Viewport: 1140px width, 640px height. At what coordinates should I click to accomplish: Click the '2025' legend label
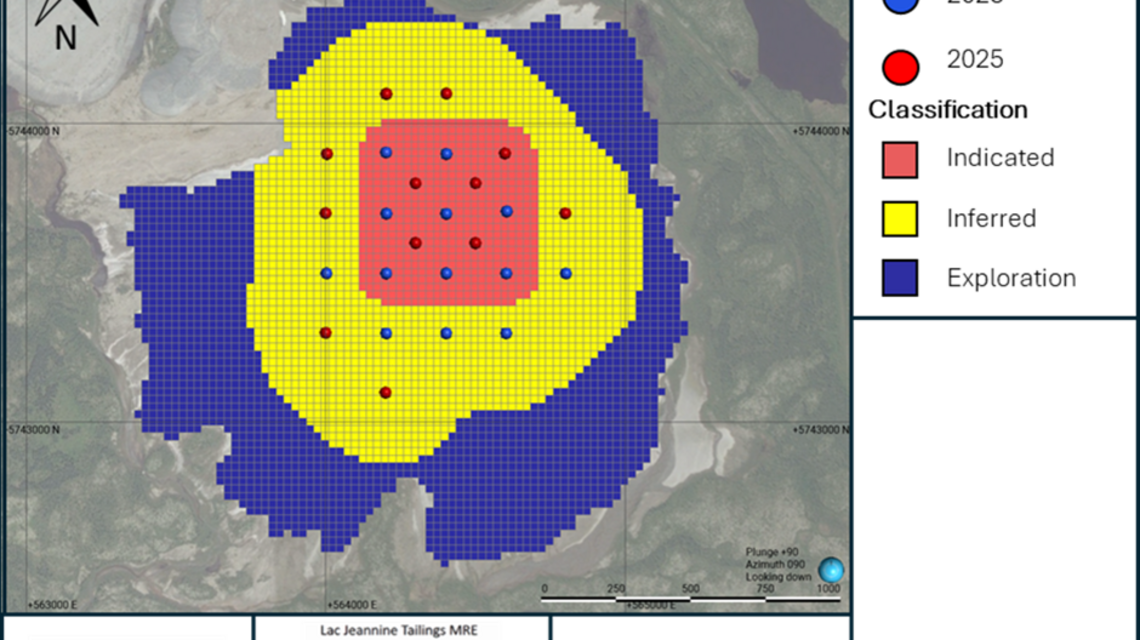click(x=975, y=59)
